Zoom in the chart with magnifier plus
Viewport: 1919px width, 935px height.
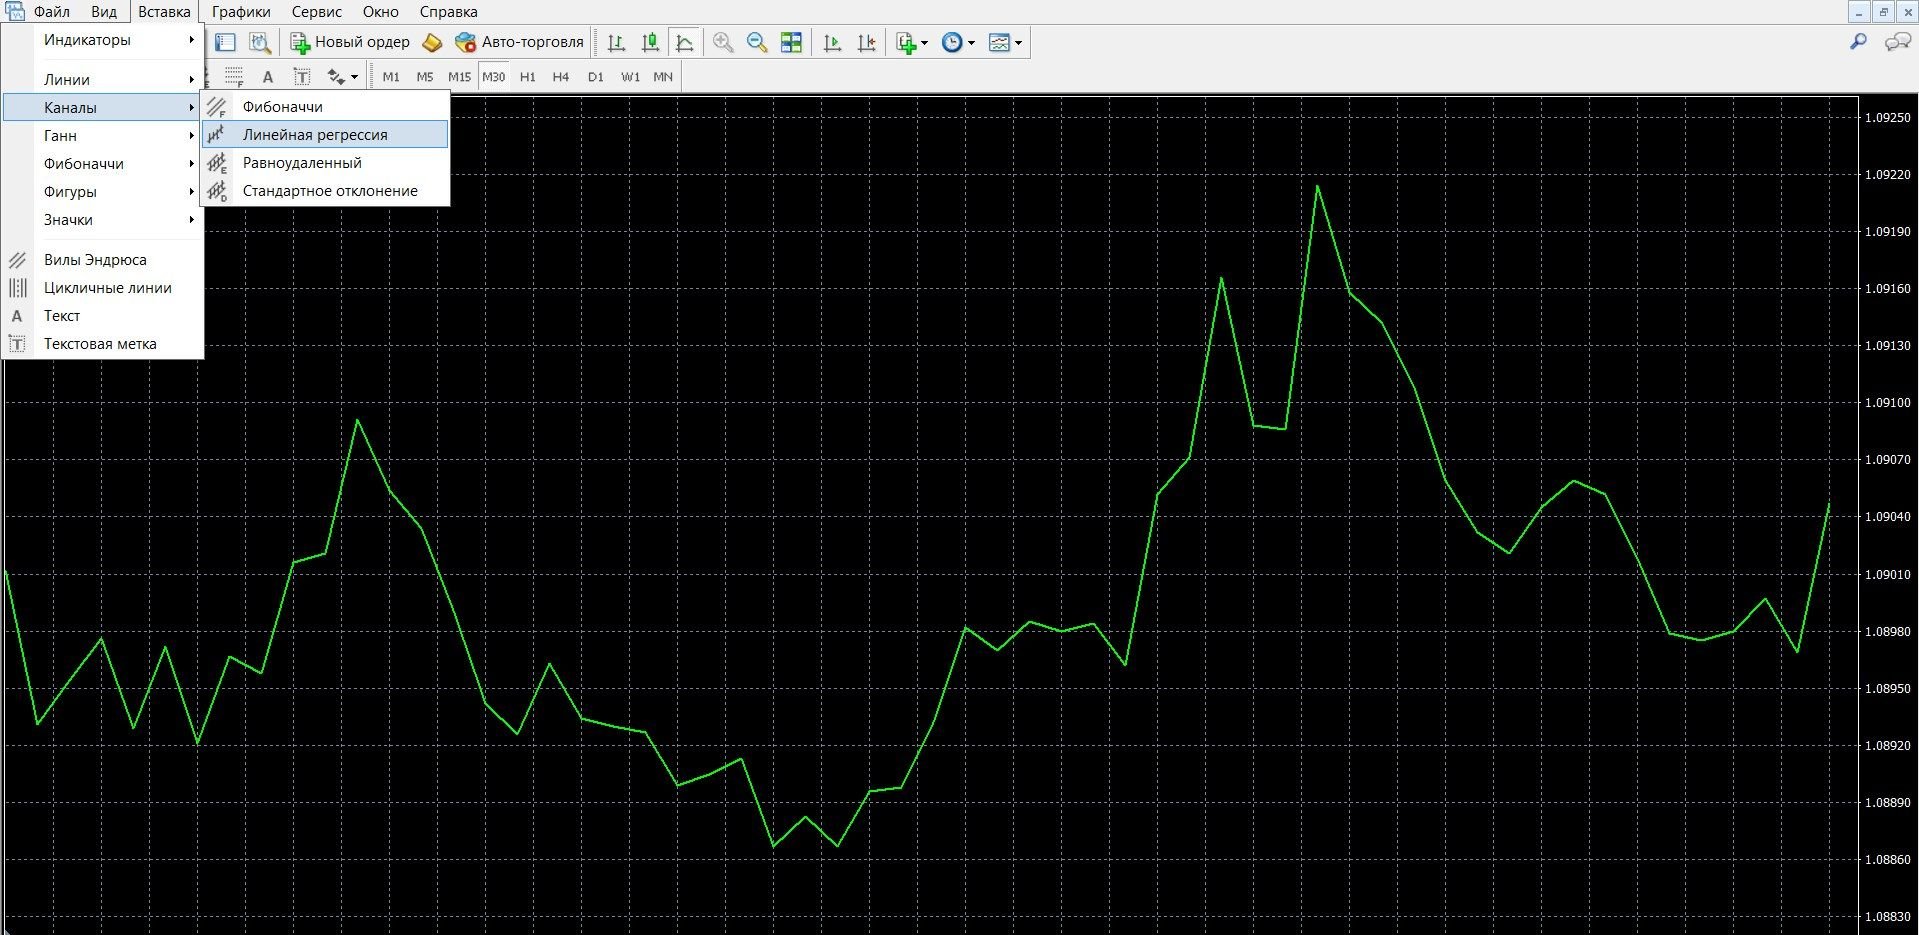tap(723, 42)
